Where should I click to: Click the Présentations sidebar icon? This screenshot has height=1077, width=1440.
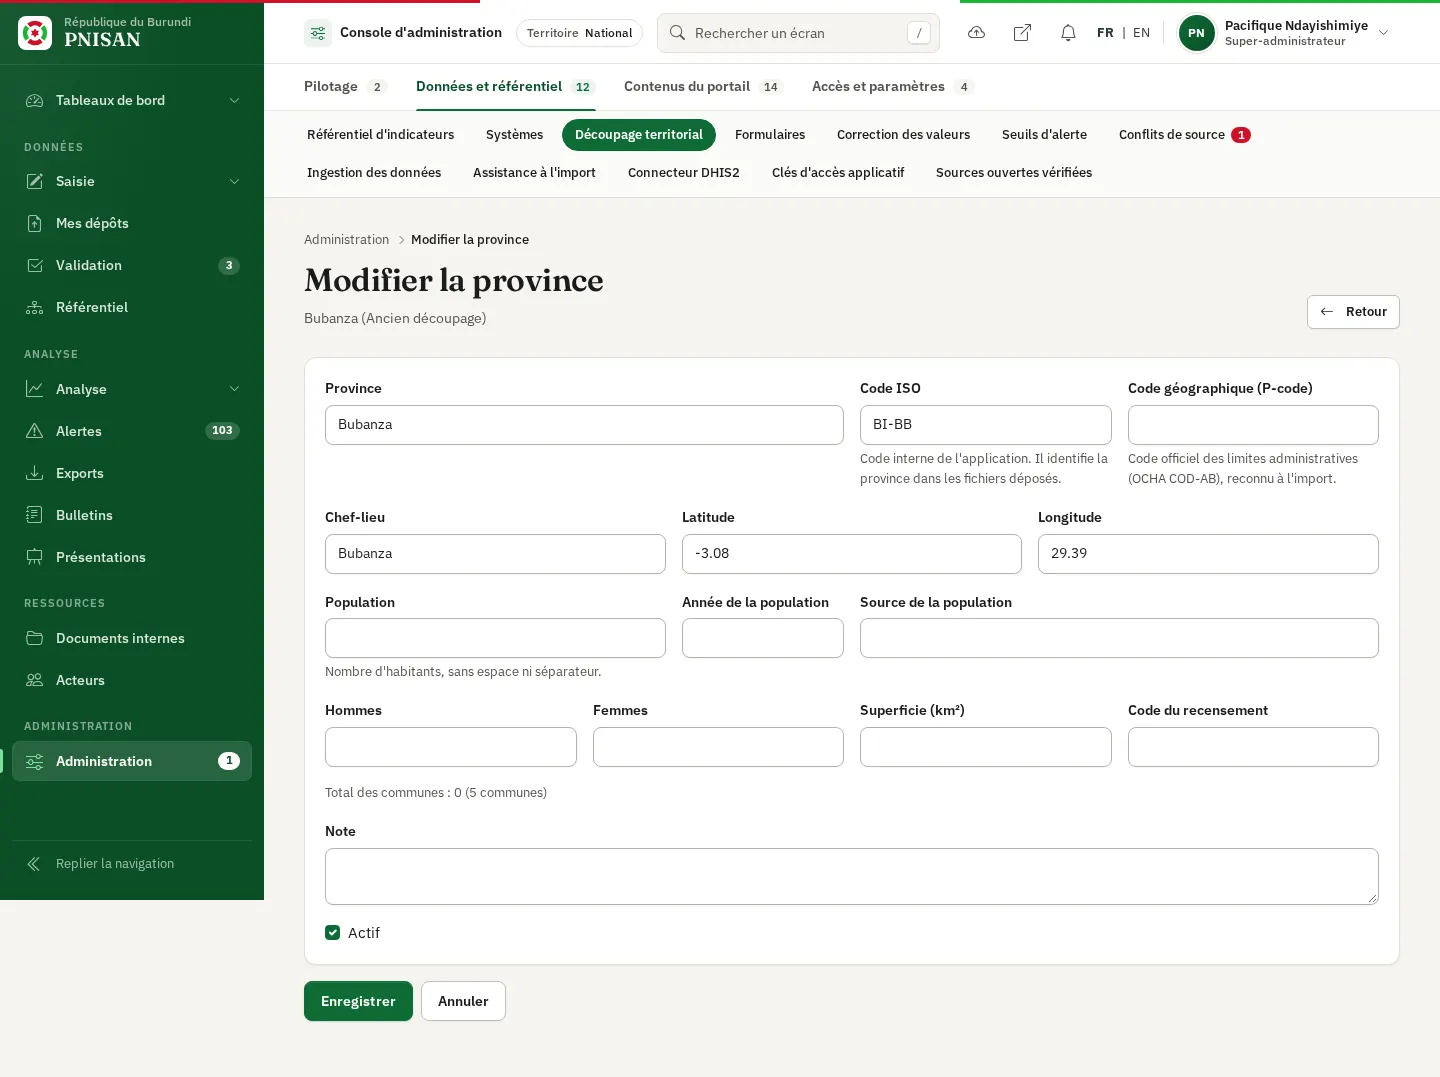[x=35, y=557]
